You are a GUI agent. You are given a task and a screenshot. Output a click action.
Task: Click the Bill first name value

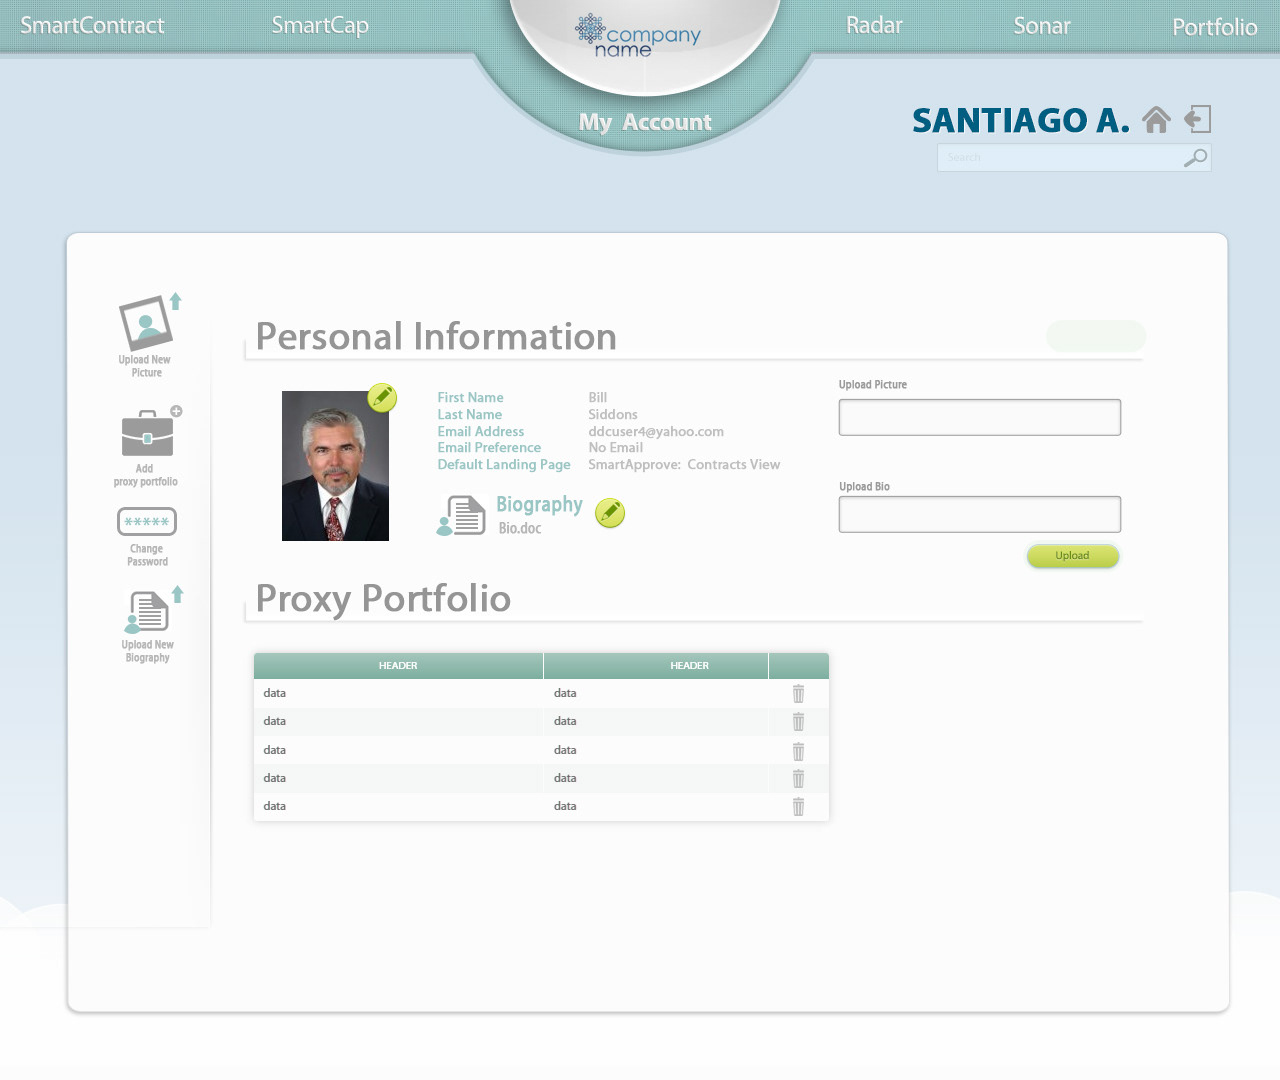point(598,398)
